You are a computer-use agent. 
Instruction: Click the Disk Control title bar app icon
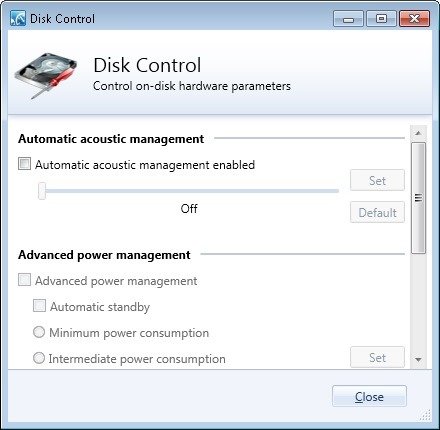tap(18, 18)
